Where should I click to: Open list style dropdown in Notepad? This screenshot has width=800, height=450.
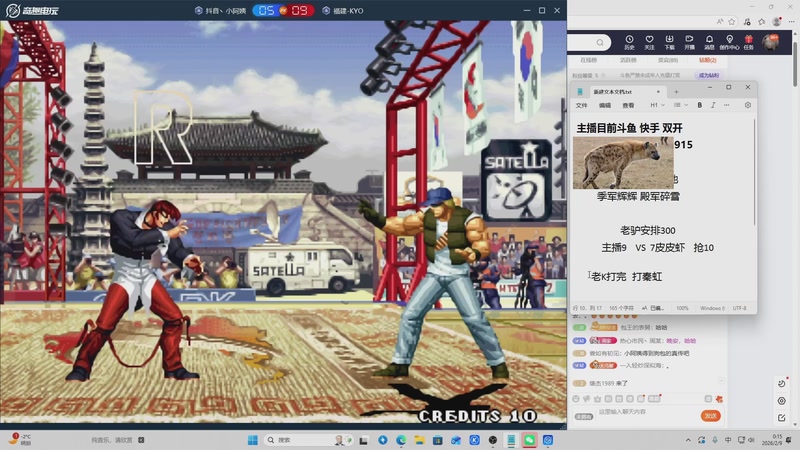(x=681, y=105)
